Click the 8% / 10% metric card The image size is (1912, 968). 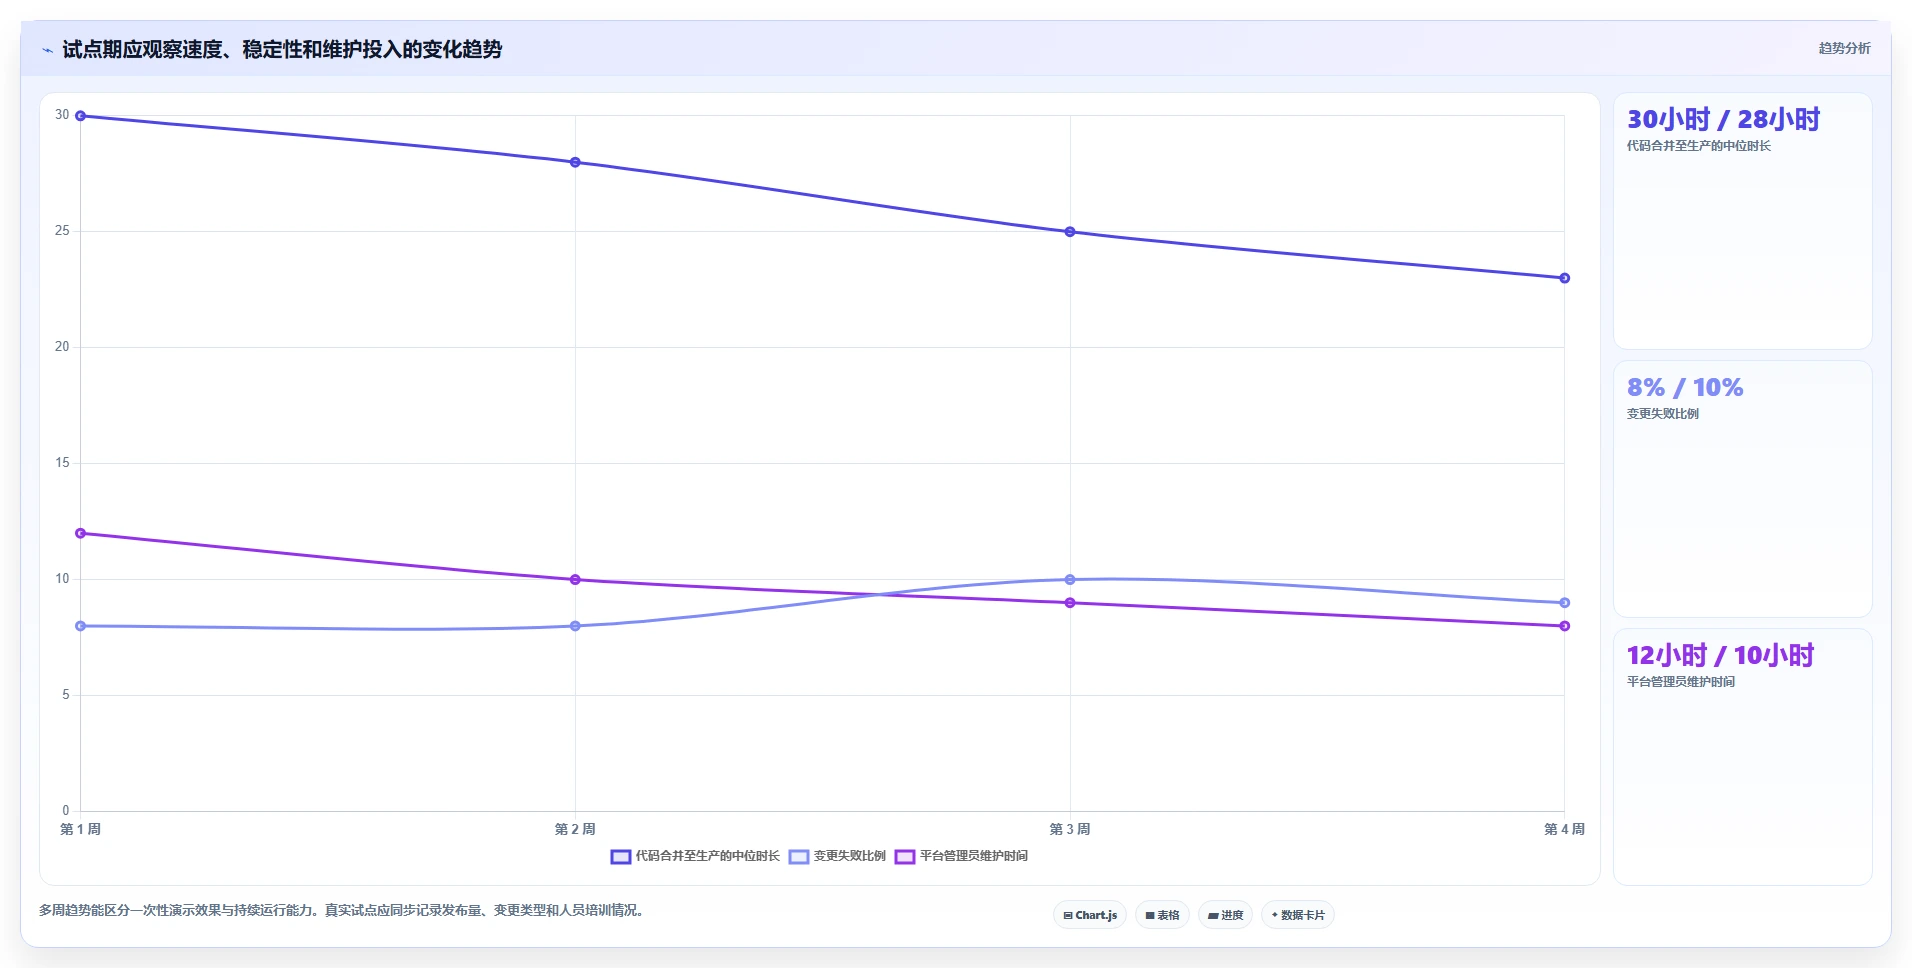tap(1743, 489)
